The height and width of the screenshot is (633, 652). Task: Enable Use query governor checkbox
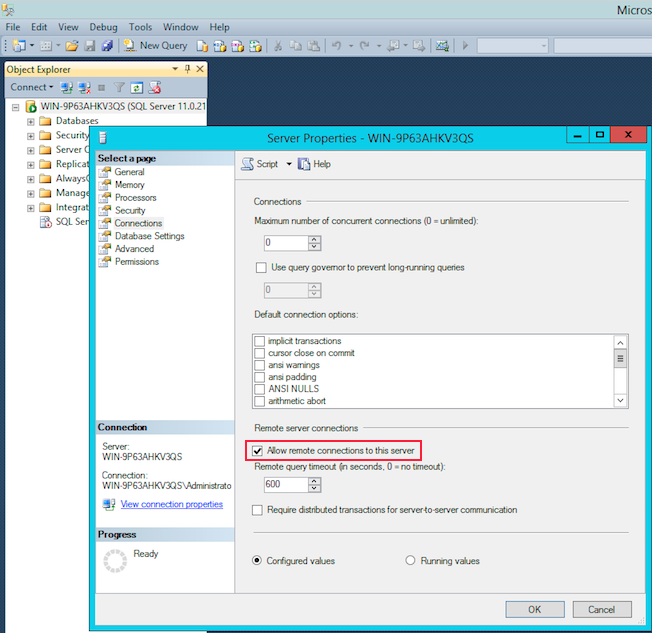pyautogui.click(x=261, y=267)
